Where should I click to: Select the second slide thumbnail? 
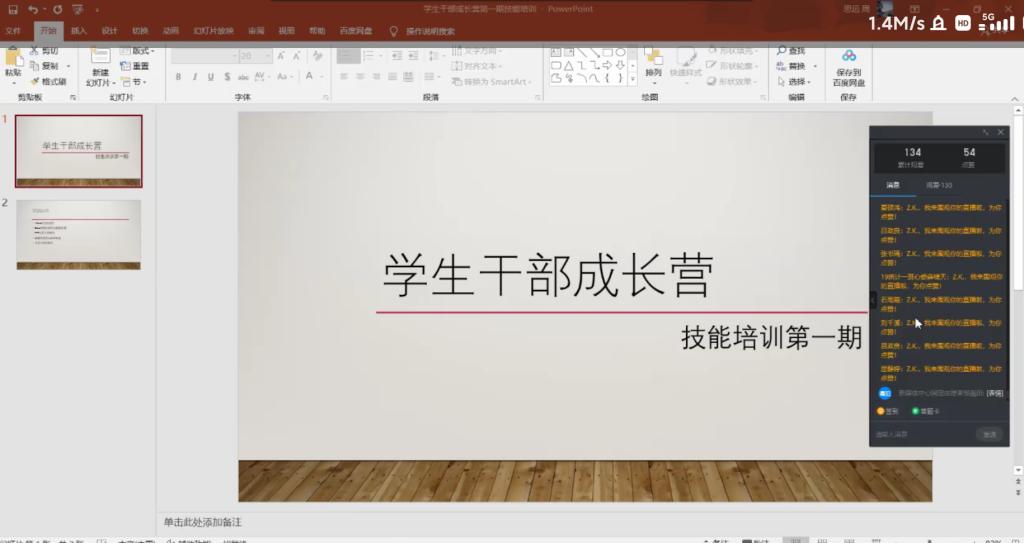pos(78,234)
